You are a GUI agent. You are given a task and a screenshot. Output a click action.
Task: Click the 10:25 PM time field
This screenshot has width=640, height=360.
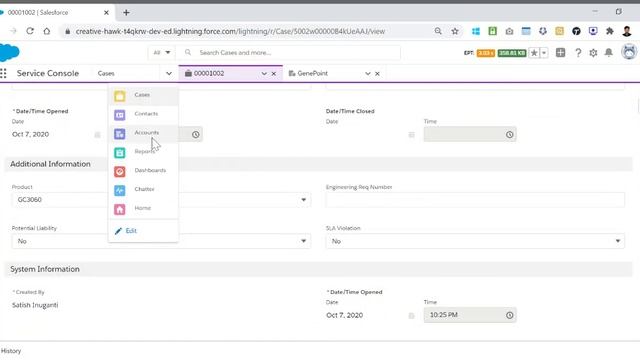coord(470,315)
